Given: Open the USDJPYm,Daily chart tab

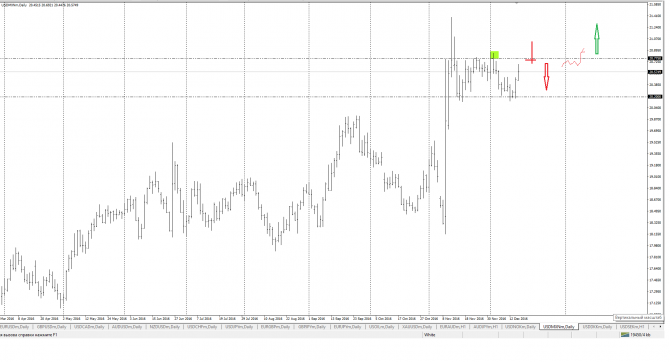Looking at the screenshot, I should [238, 327].
